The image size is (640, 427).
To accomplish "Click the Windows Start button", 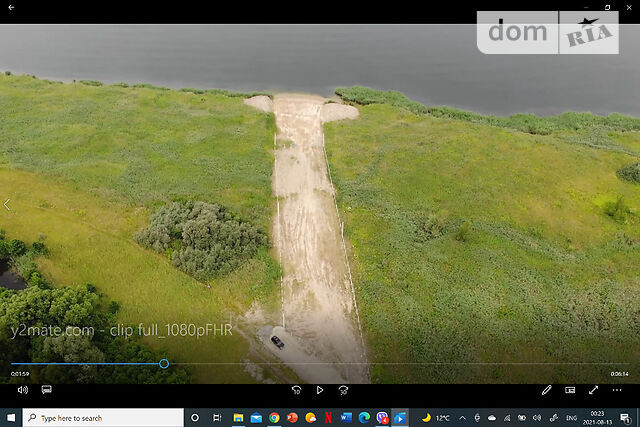I will point(12,417).
